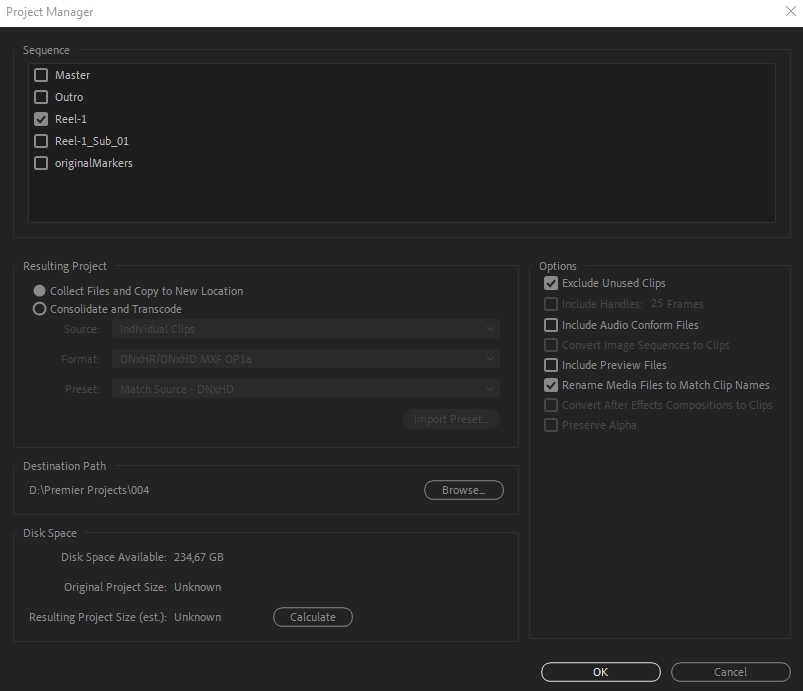The image size is (803, 691).
Task: Check the Master sequence checkbox
Action: click(41, 75)
